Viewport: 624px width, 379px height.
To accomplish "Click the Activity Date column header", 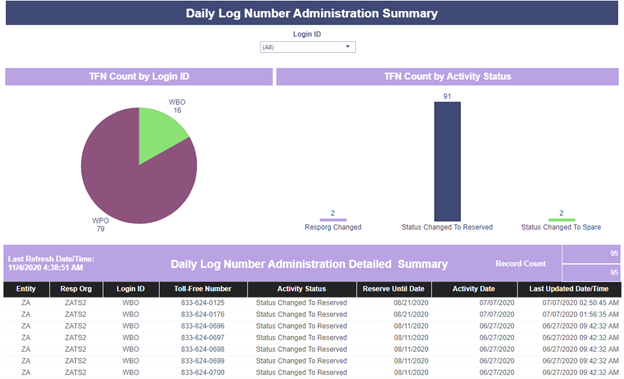I will [x=474, y=289].
